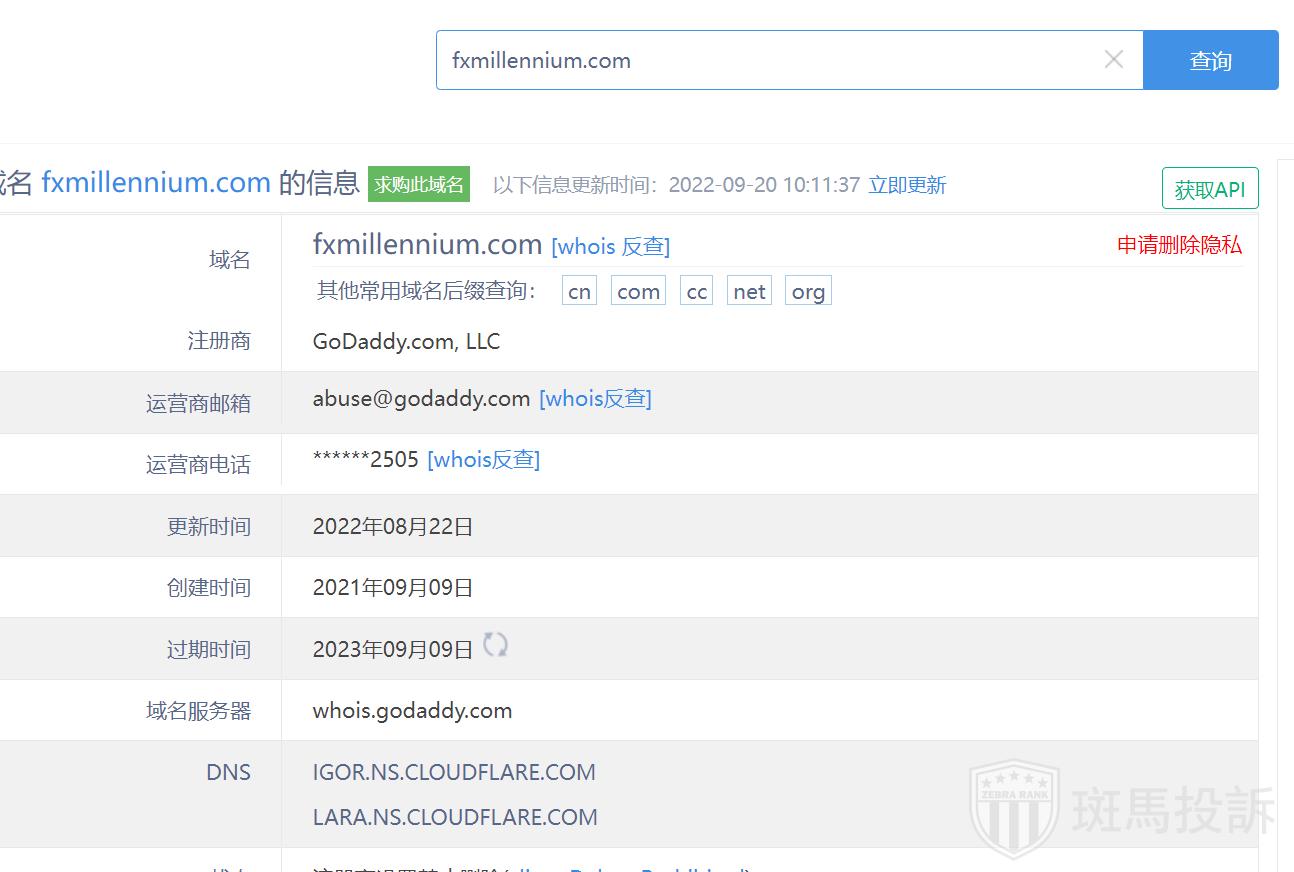Viewport: 1294px width, 872px height.
Task: Click the blue 查询 search button
Action: point(1210,60)
